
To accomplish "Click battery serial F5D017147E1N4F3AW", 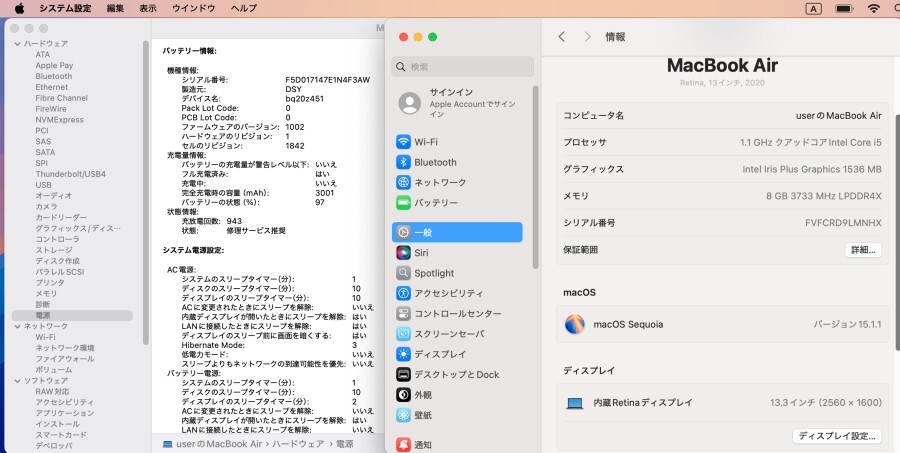I will [328, 80].
